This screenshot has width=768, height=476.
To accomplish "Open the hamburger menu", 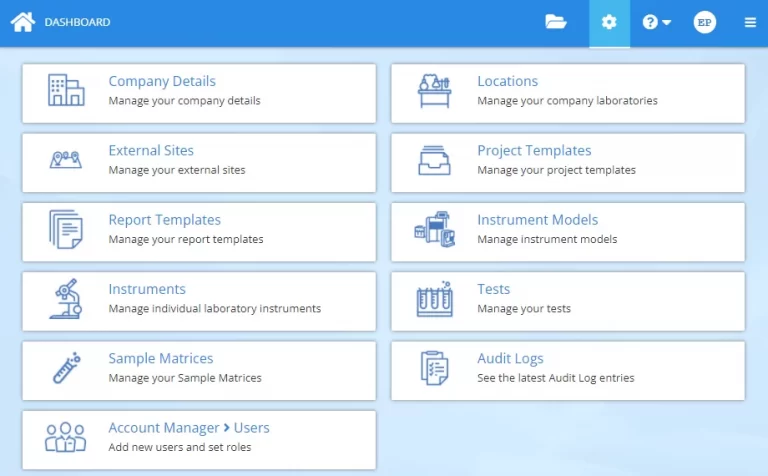I will (750, 22).
